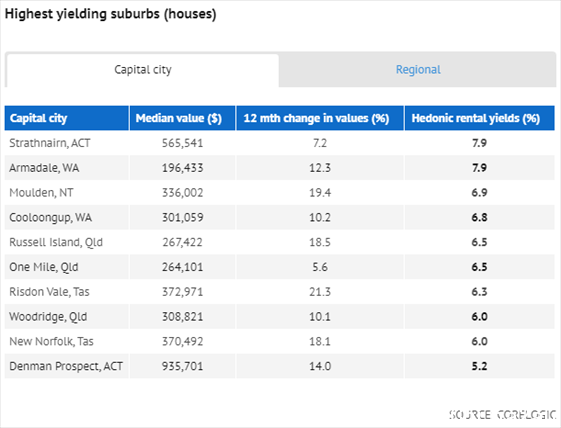This screenshot has width=561, height=428.
Task: Click the Hedonic rental yields (%) header
Action: [479, 118]
